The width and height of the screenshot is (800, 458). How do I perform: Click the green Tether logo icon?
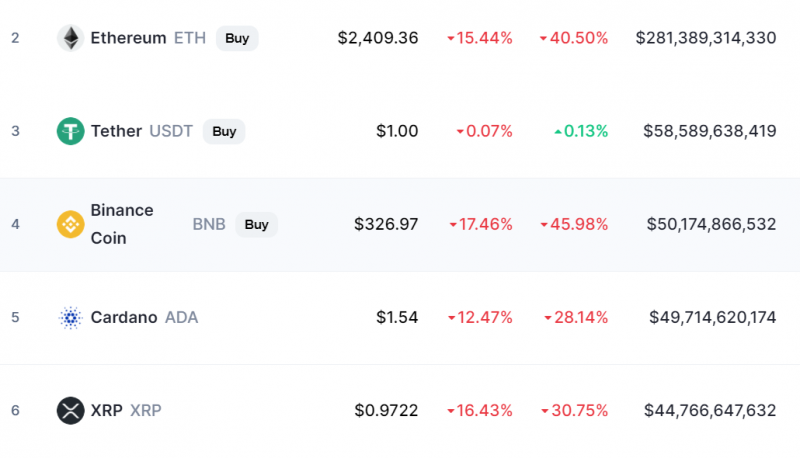(70, 131)
